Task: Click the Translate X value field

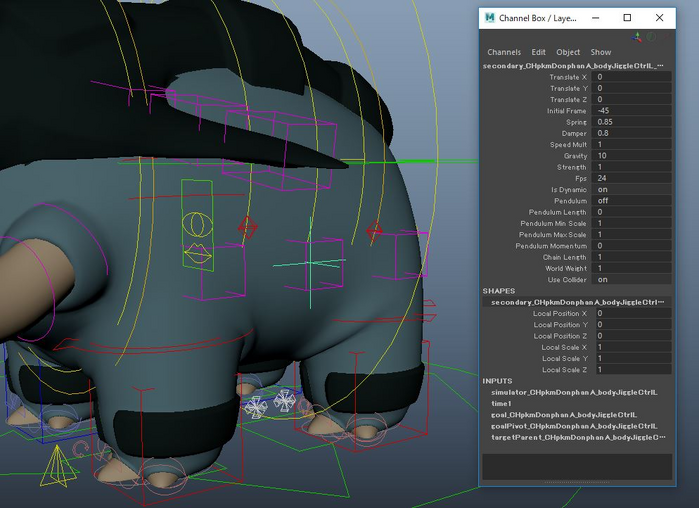Action: (631, 77)
